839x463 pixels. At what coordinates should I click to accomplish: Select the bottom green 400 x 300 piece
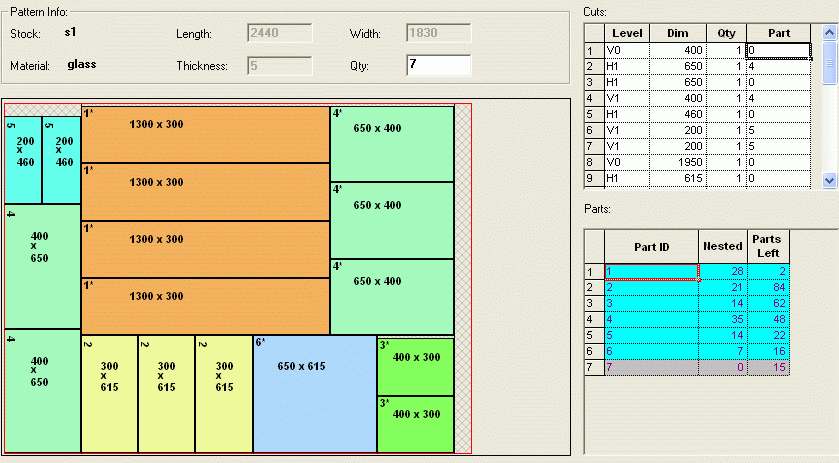click(x=415, y=424)
